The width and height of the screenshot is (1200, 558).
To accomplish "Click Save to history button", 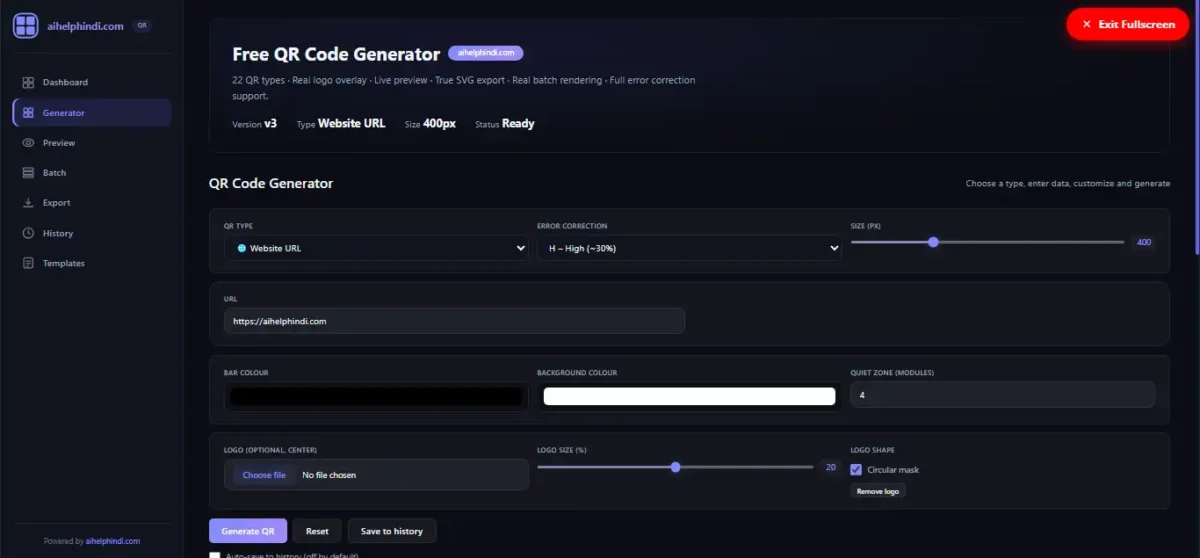I will [x=392, y=531].
